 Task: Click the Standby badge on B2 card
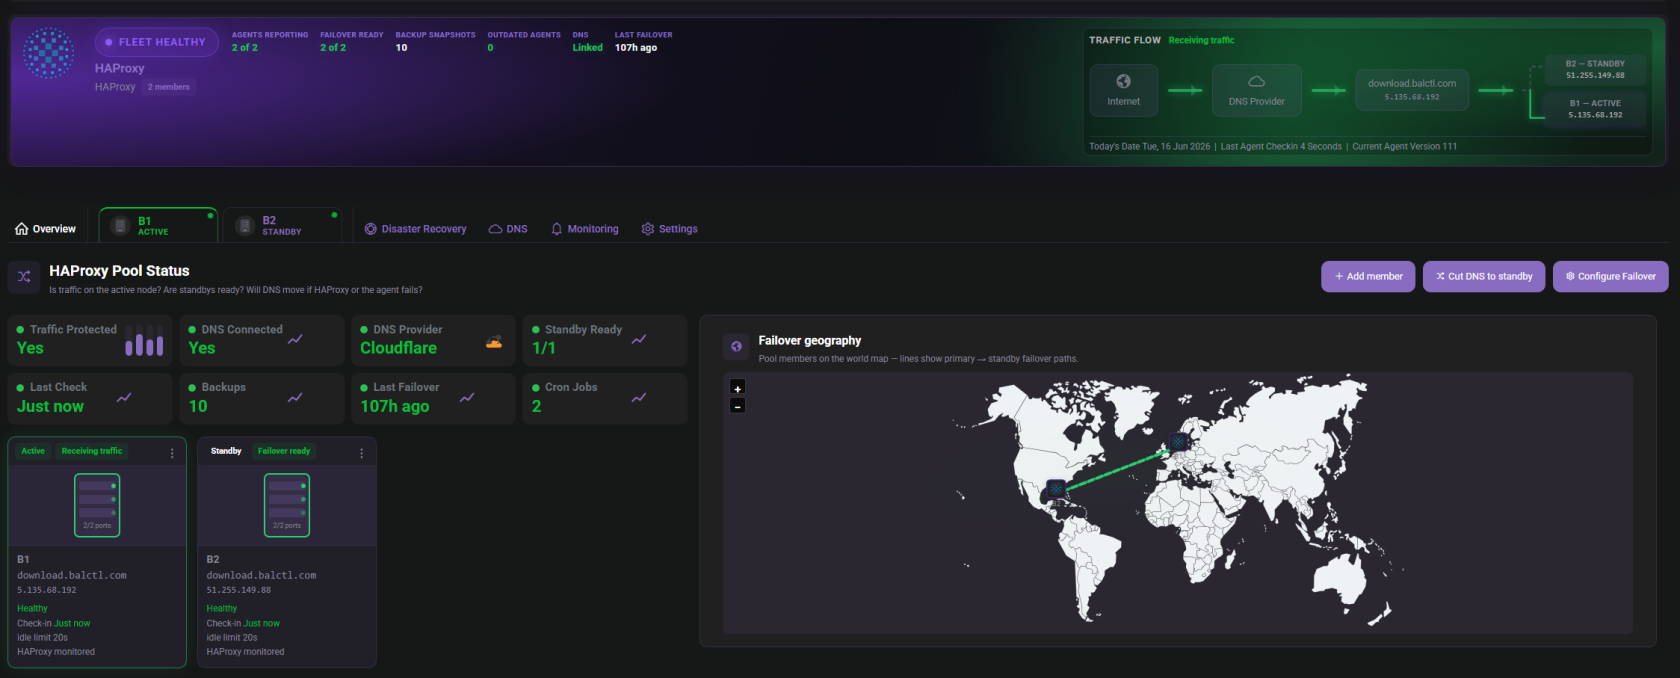226,451
